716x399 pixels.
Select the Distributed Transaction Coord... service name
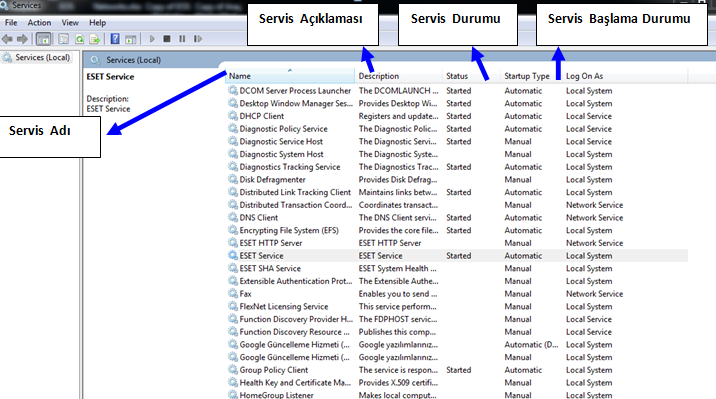[296, 205]
